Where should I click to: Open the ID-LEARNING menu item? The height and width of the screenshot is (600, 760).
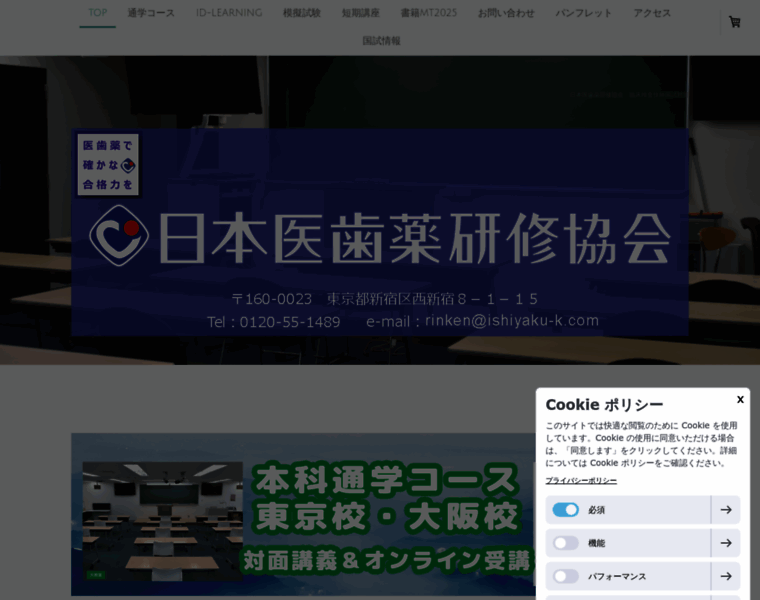pyautogui.click(x=229, y=13)
